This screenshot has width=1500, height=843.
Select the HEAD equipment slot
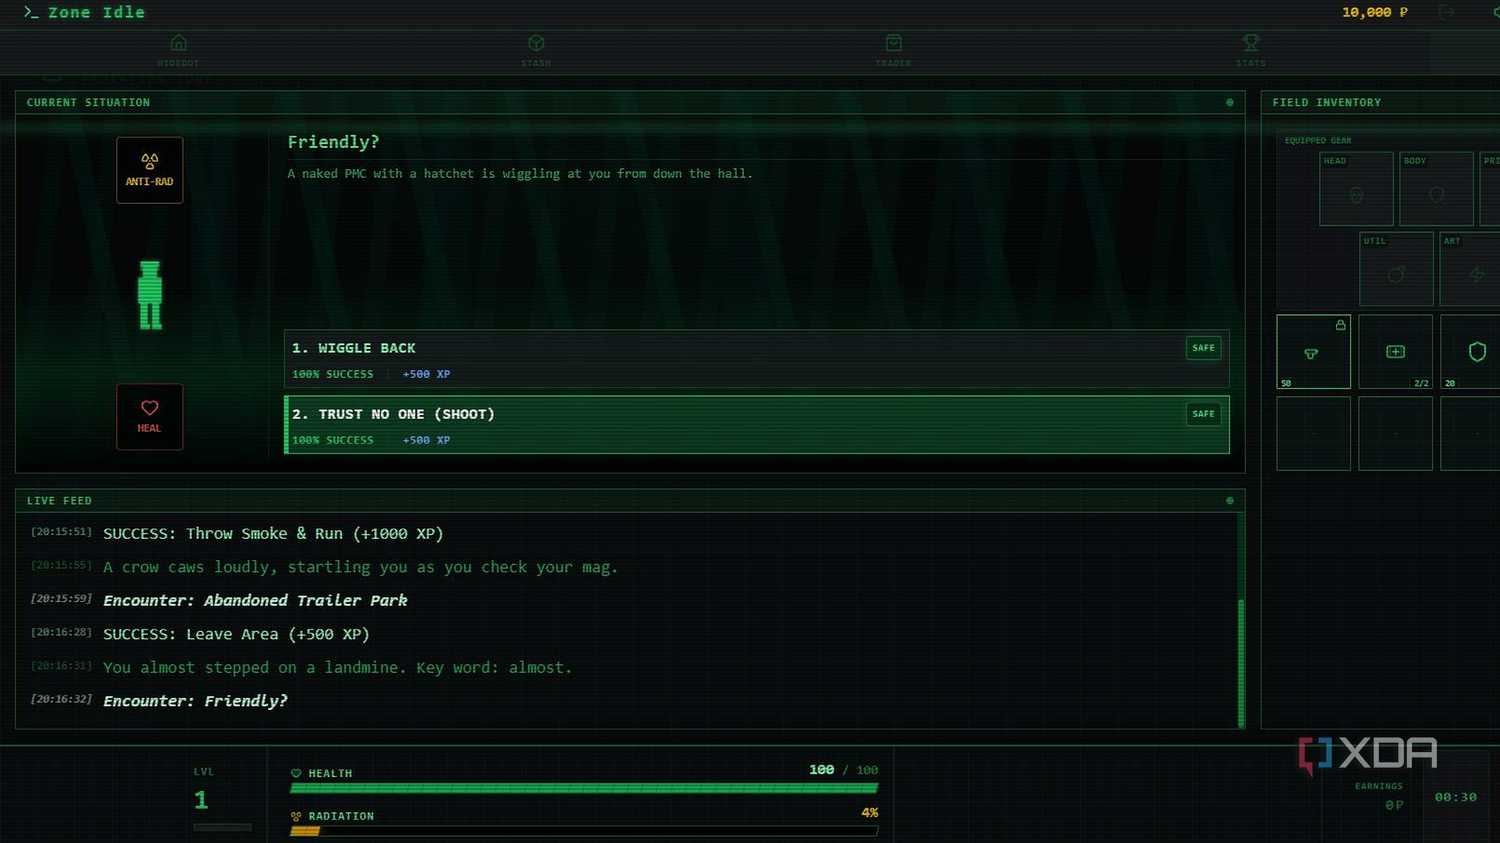(x=1356, y=189)
